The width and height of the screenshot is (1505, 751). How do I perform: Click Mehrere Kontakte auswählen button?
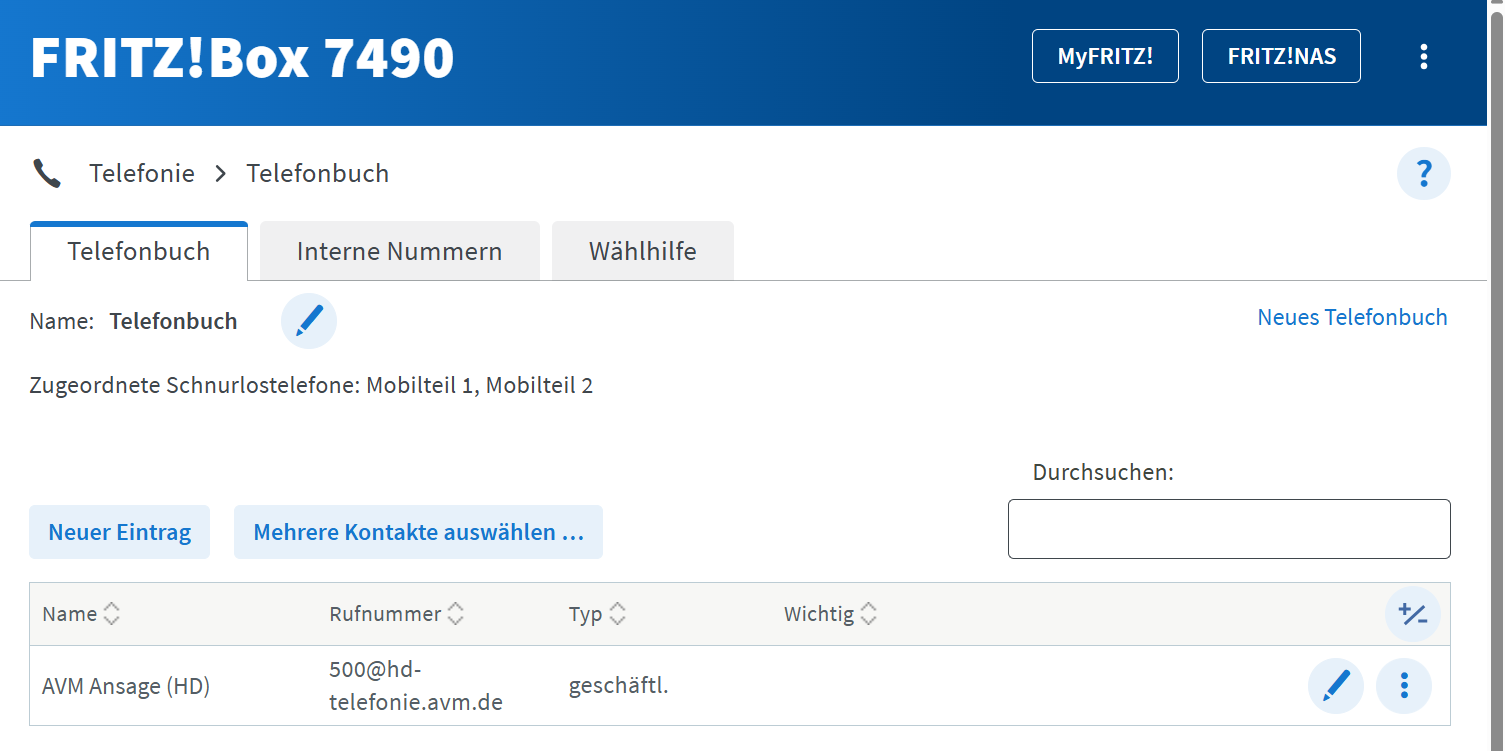418,532
